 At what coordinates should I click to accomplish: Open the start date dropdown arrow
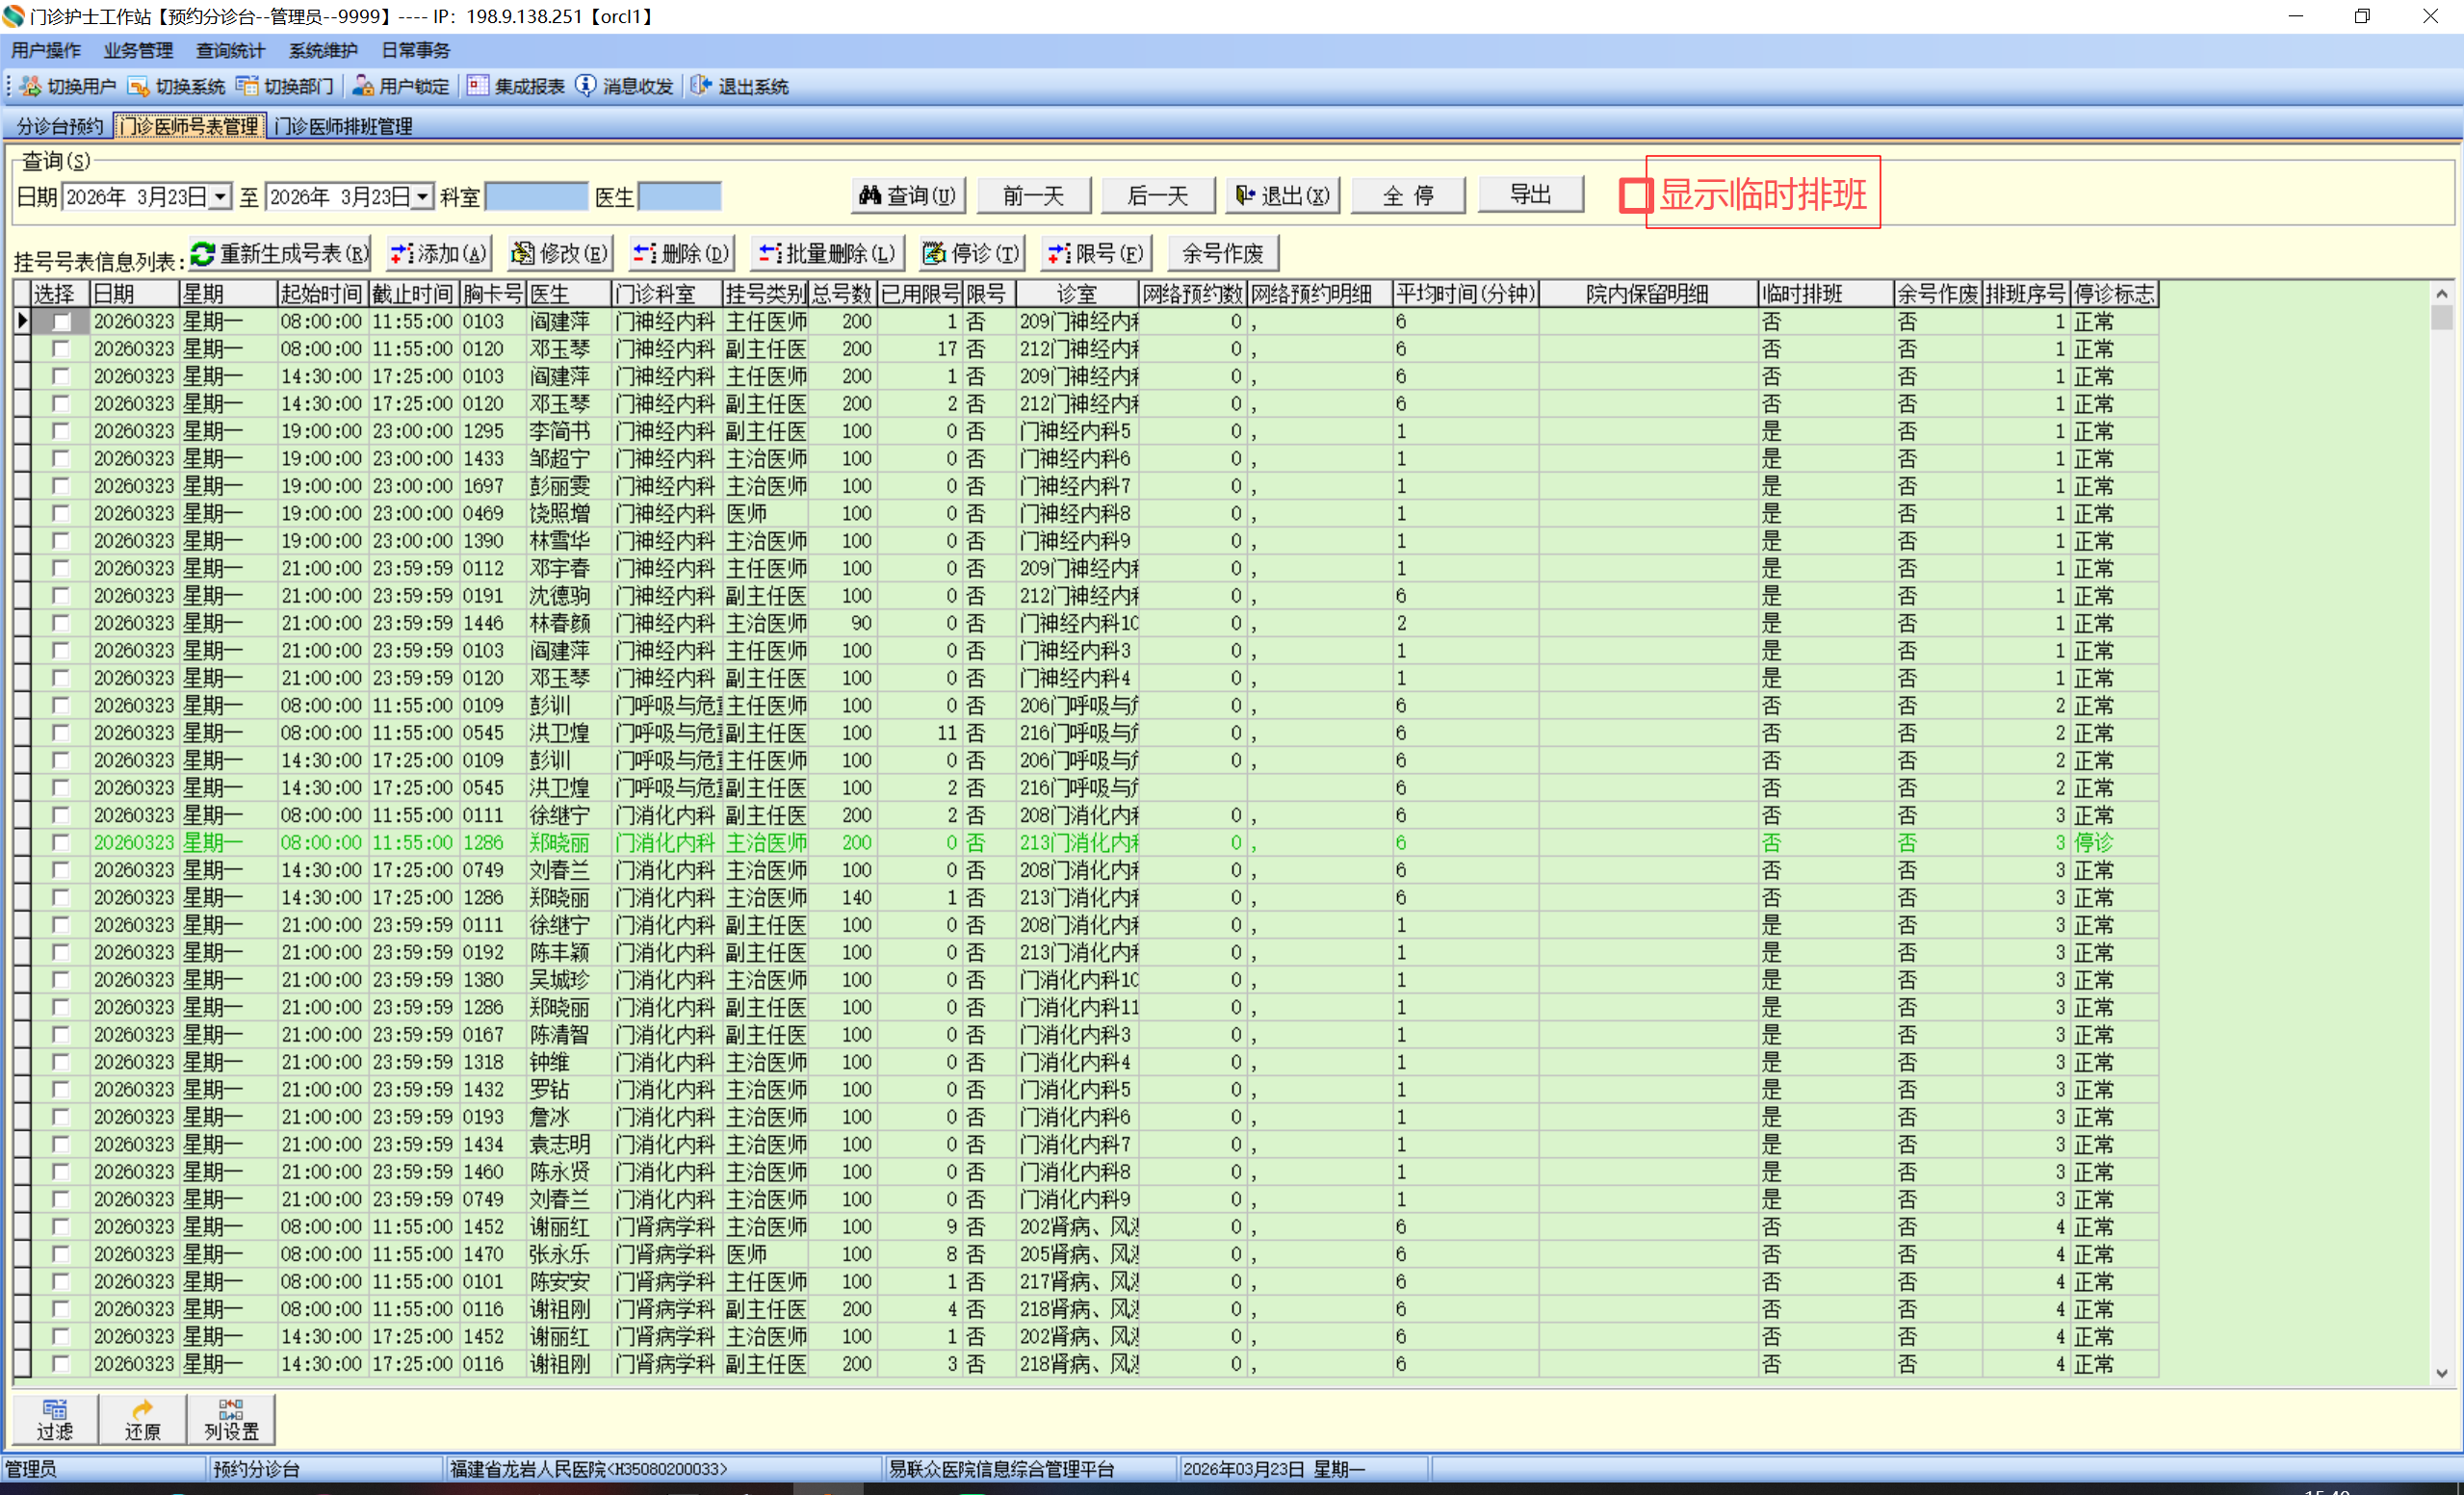coord(220,196)
